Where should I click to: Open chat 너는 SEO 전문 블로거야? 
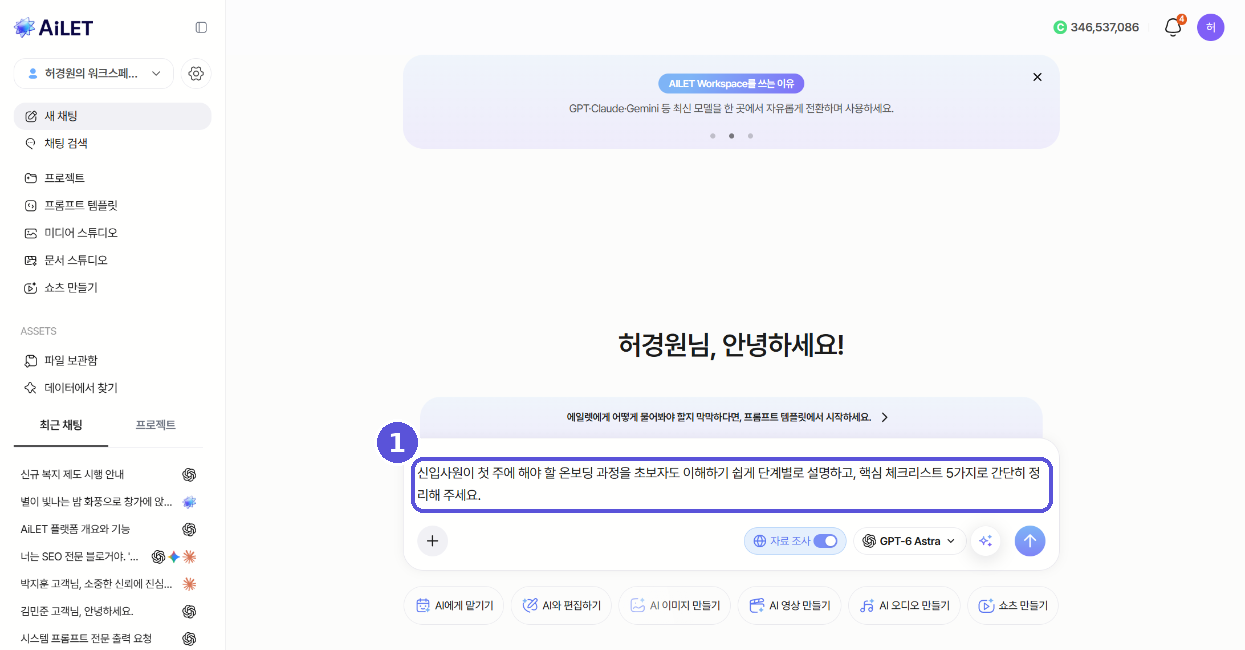coord(108,556)
